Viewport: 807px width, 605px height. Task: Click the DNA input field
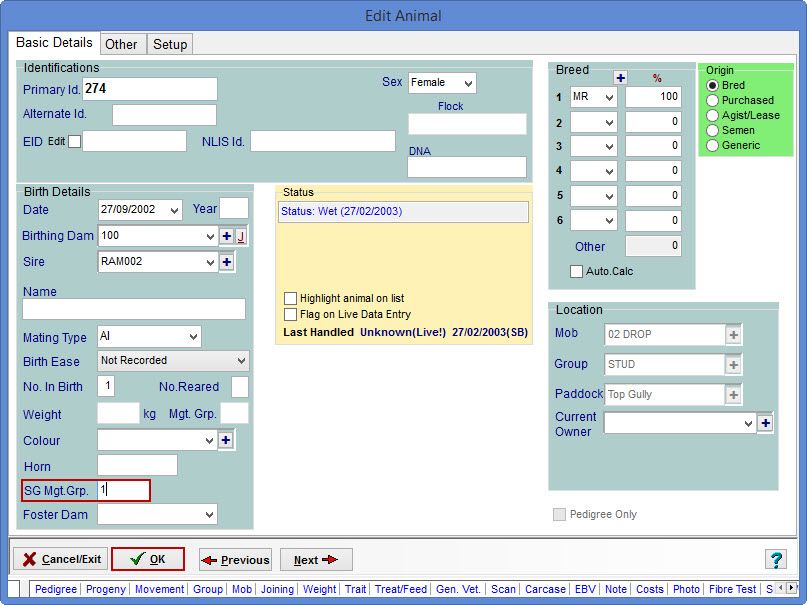[x=467, y=167]
